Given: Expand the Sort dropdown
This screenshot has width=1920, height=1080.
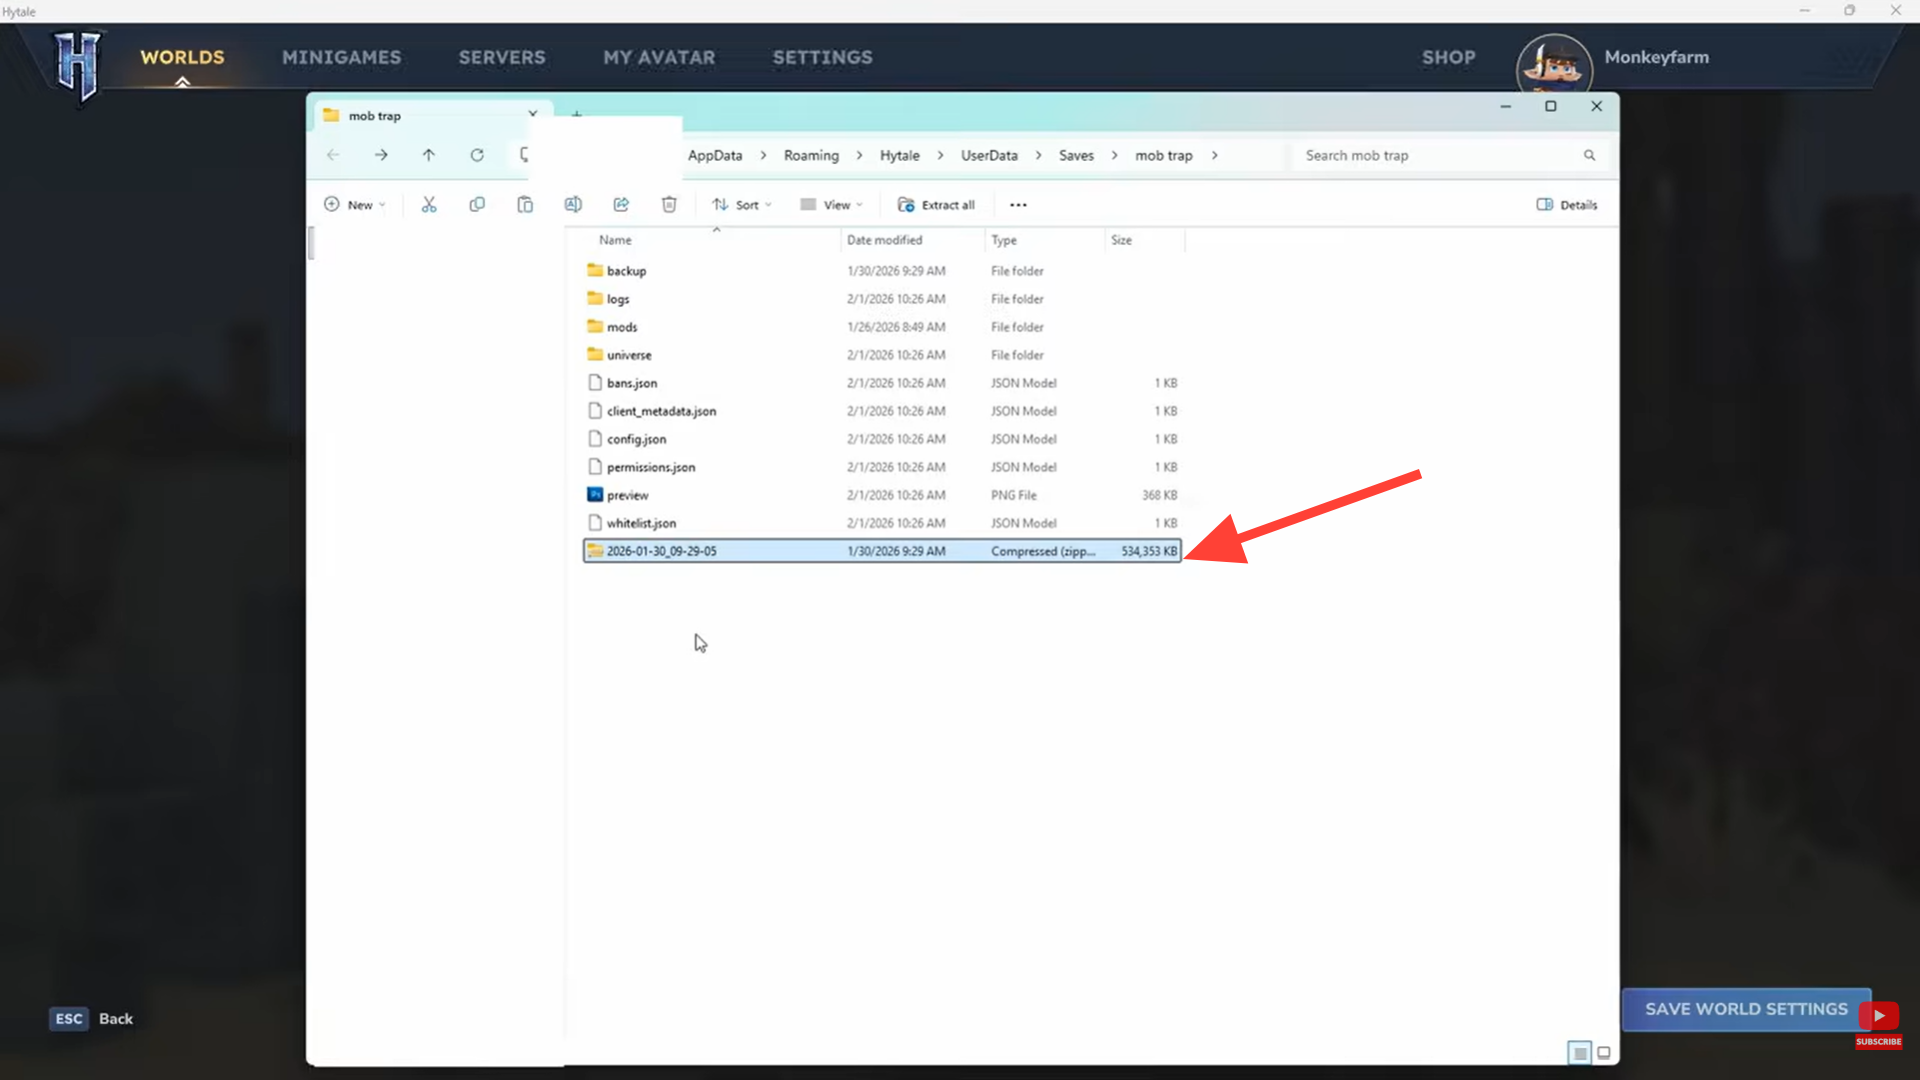Looking at the screenshot, I should click(742, 205).
